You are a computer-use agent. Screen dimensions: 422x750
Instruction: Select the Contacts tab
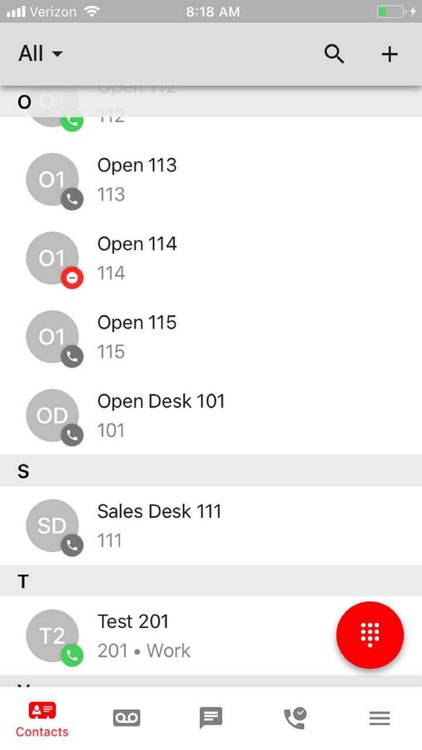pyautogui.click(x=42, y=719)
